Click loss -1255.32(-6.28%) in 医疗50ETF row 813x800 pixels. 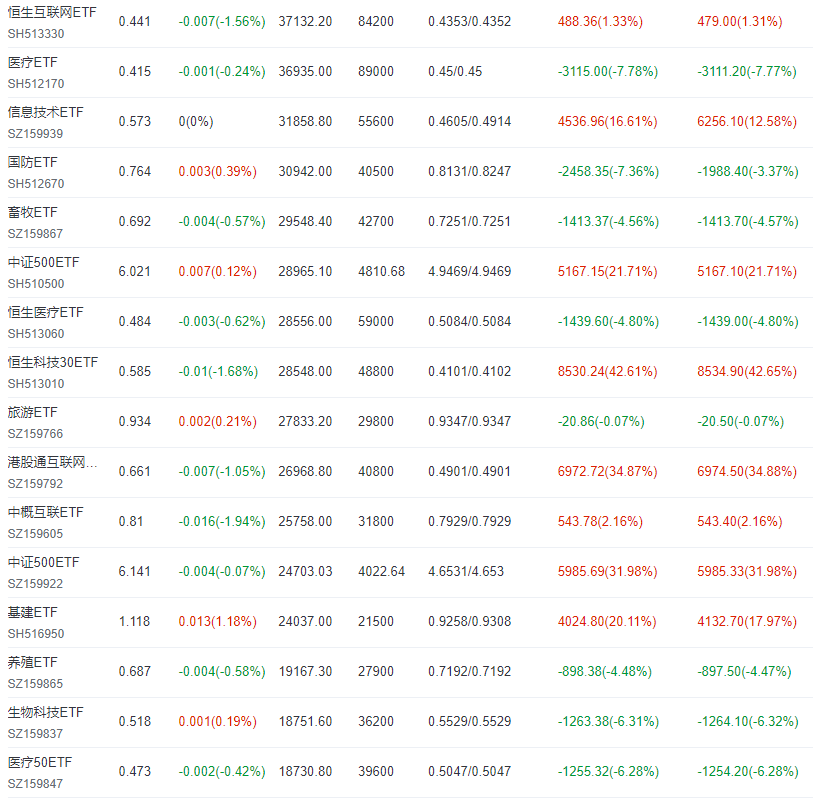click(608, 771)
